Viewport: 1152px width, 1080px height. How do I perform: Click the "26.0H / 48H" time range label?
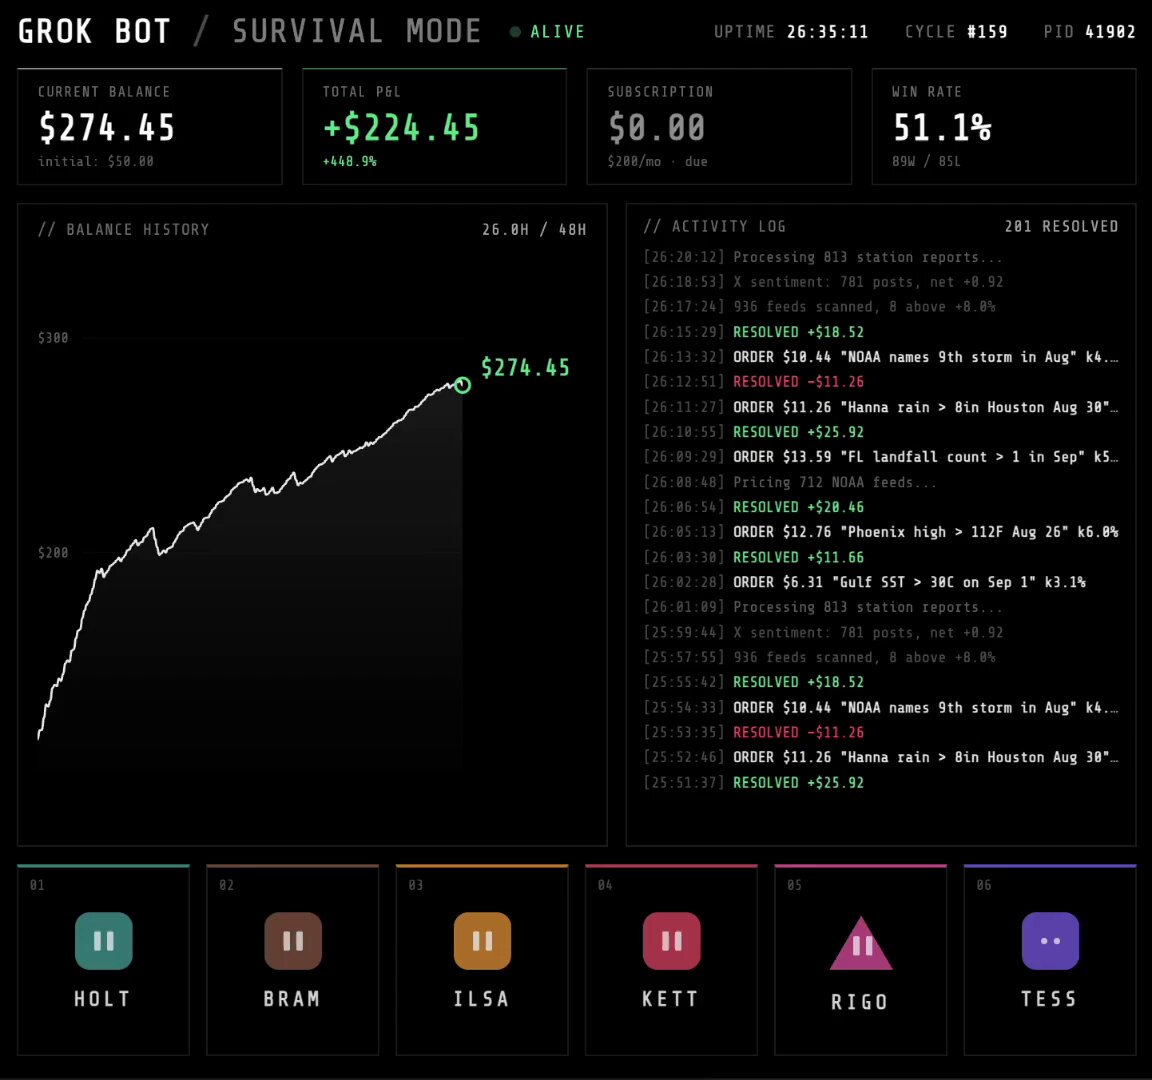coord(534,230)
